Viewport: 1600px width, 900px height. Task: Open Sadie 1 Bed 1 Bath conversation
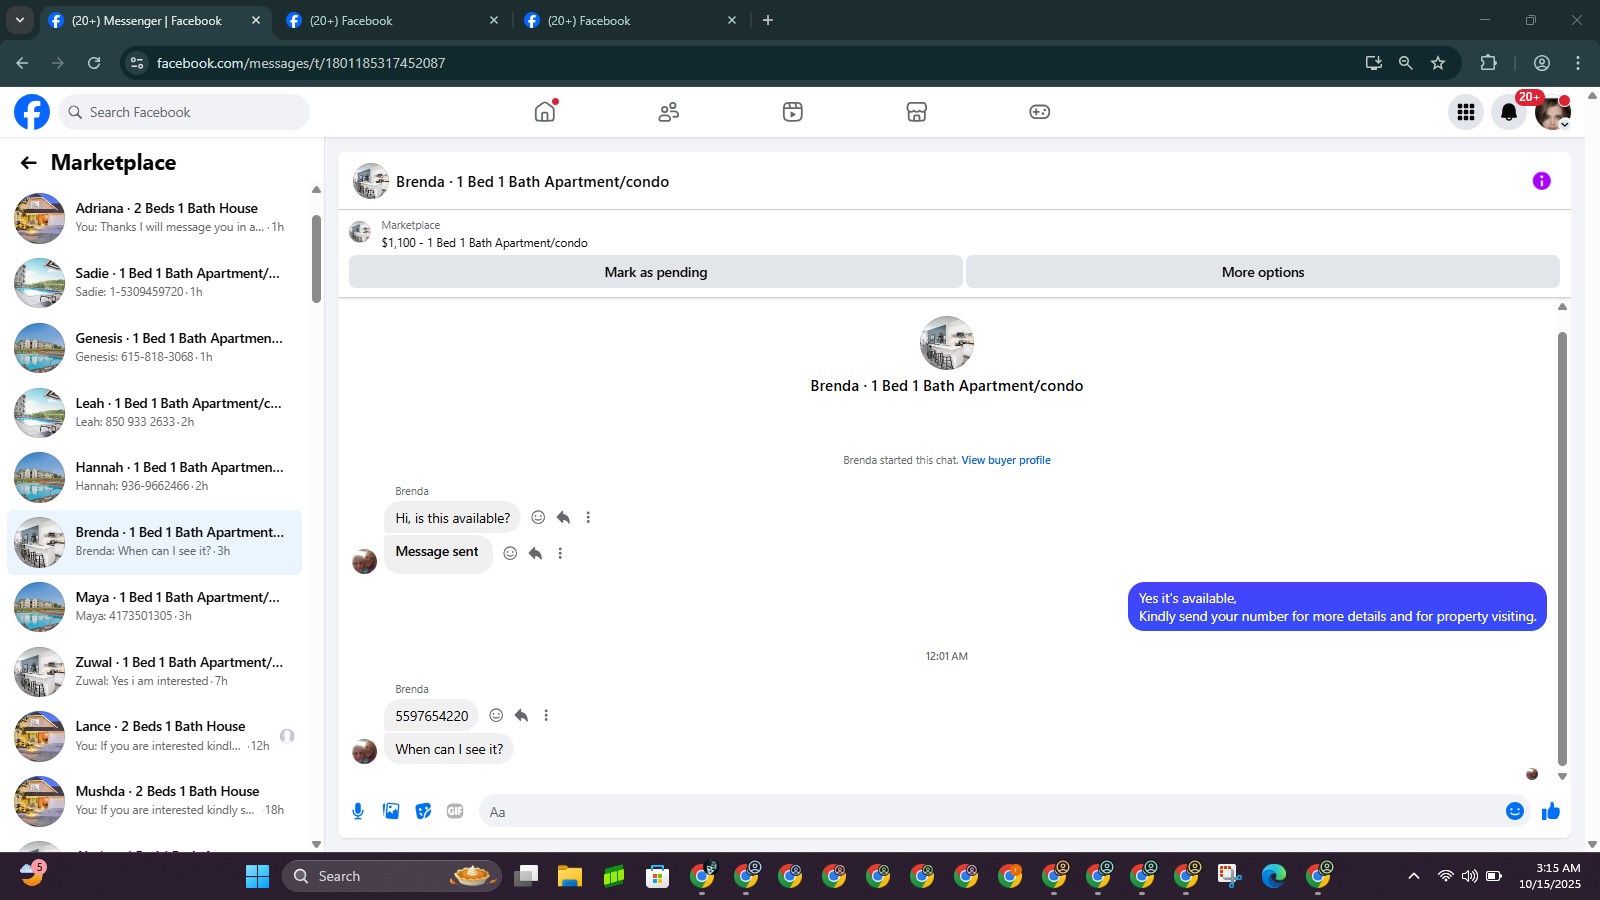(x=155, y=283)
